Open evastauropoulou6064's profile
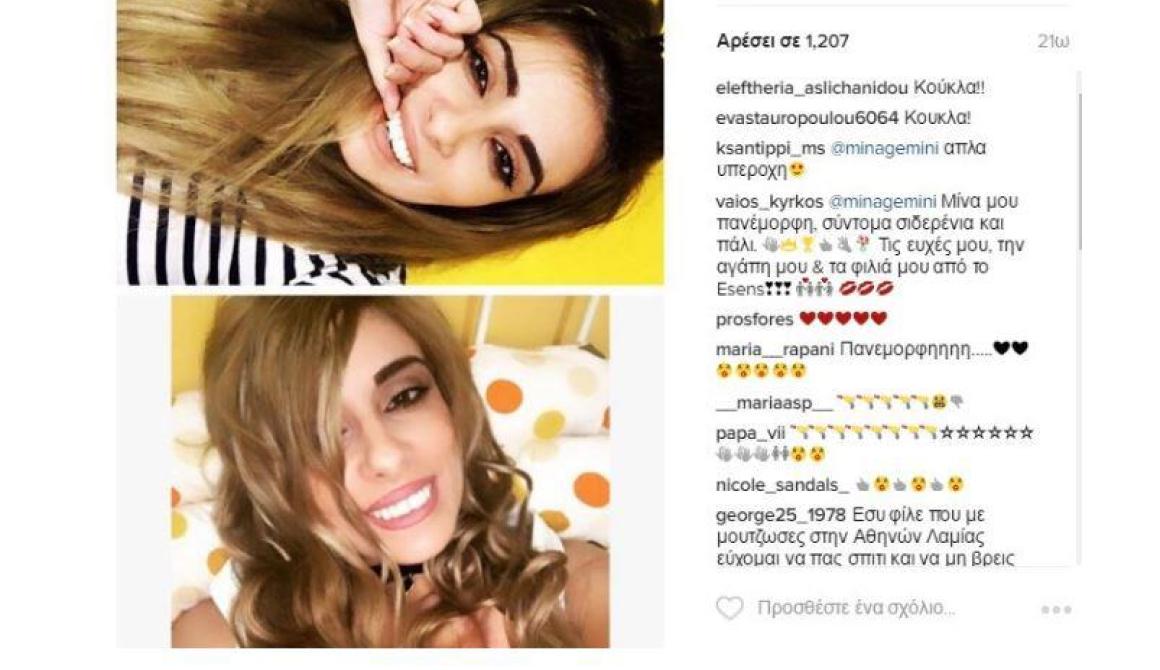 tap(807, 118)
